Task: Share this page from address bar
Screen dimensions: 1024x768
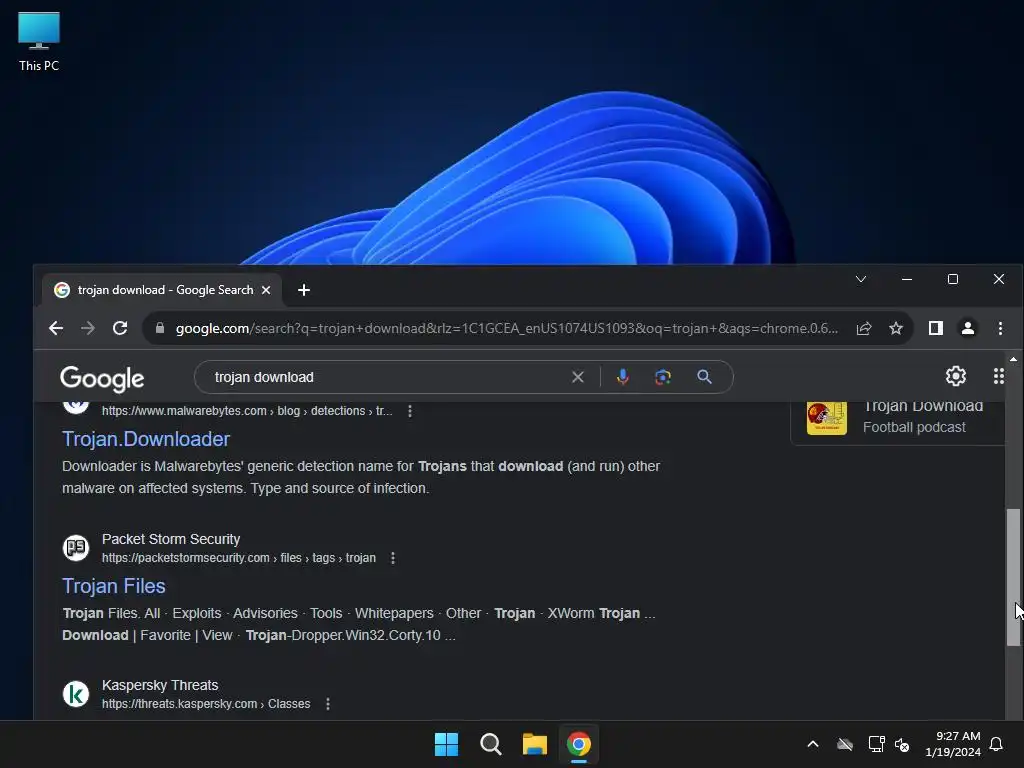Action: tap(864, 328)
